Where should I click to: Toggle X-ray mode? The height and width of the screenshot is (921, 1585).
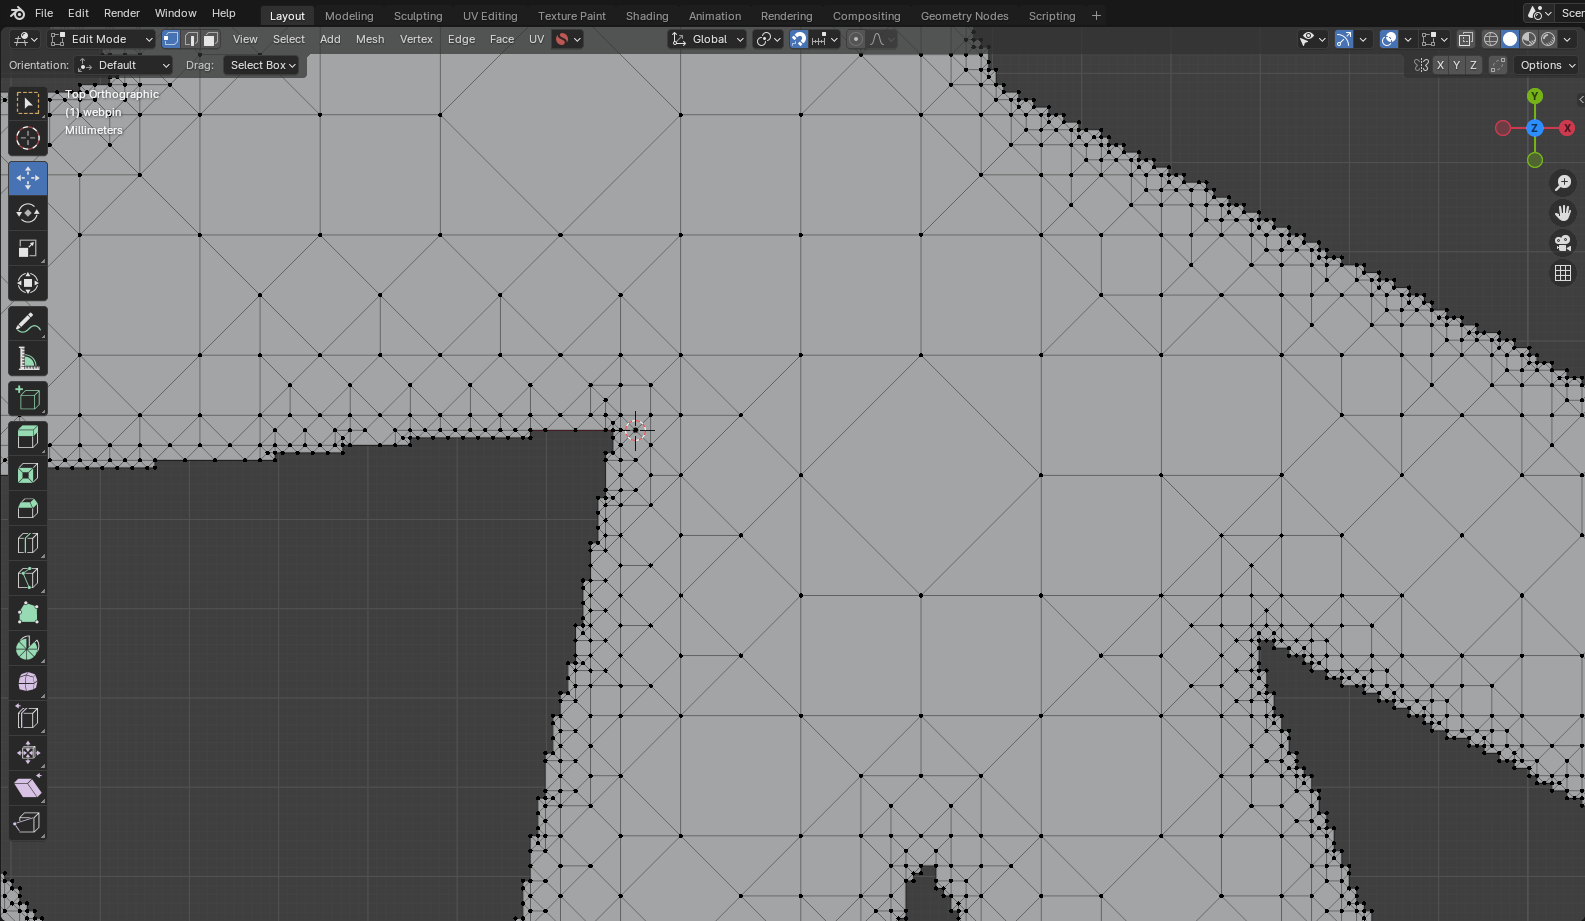[1466, 39]
